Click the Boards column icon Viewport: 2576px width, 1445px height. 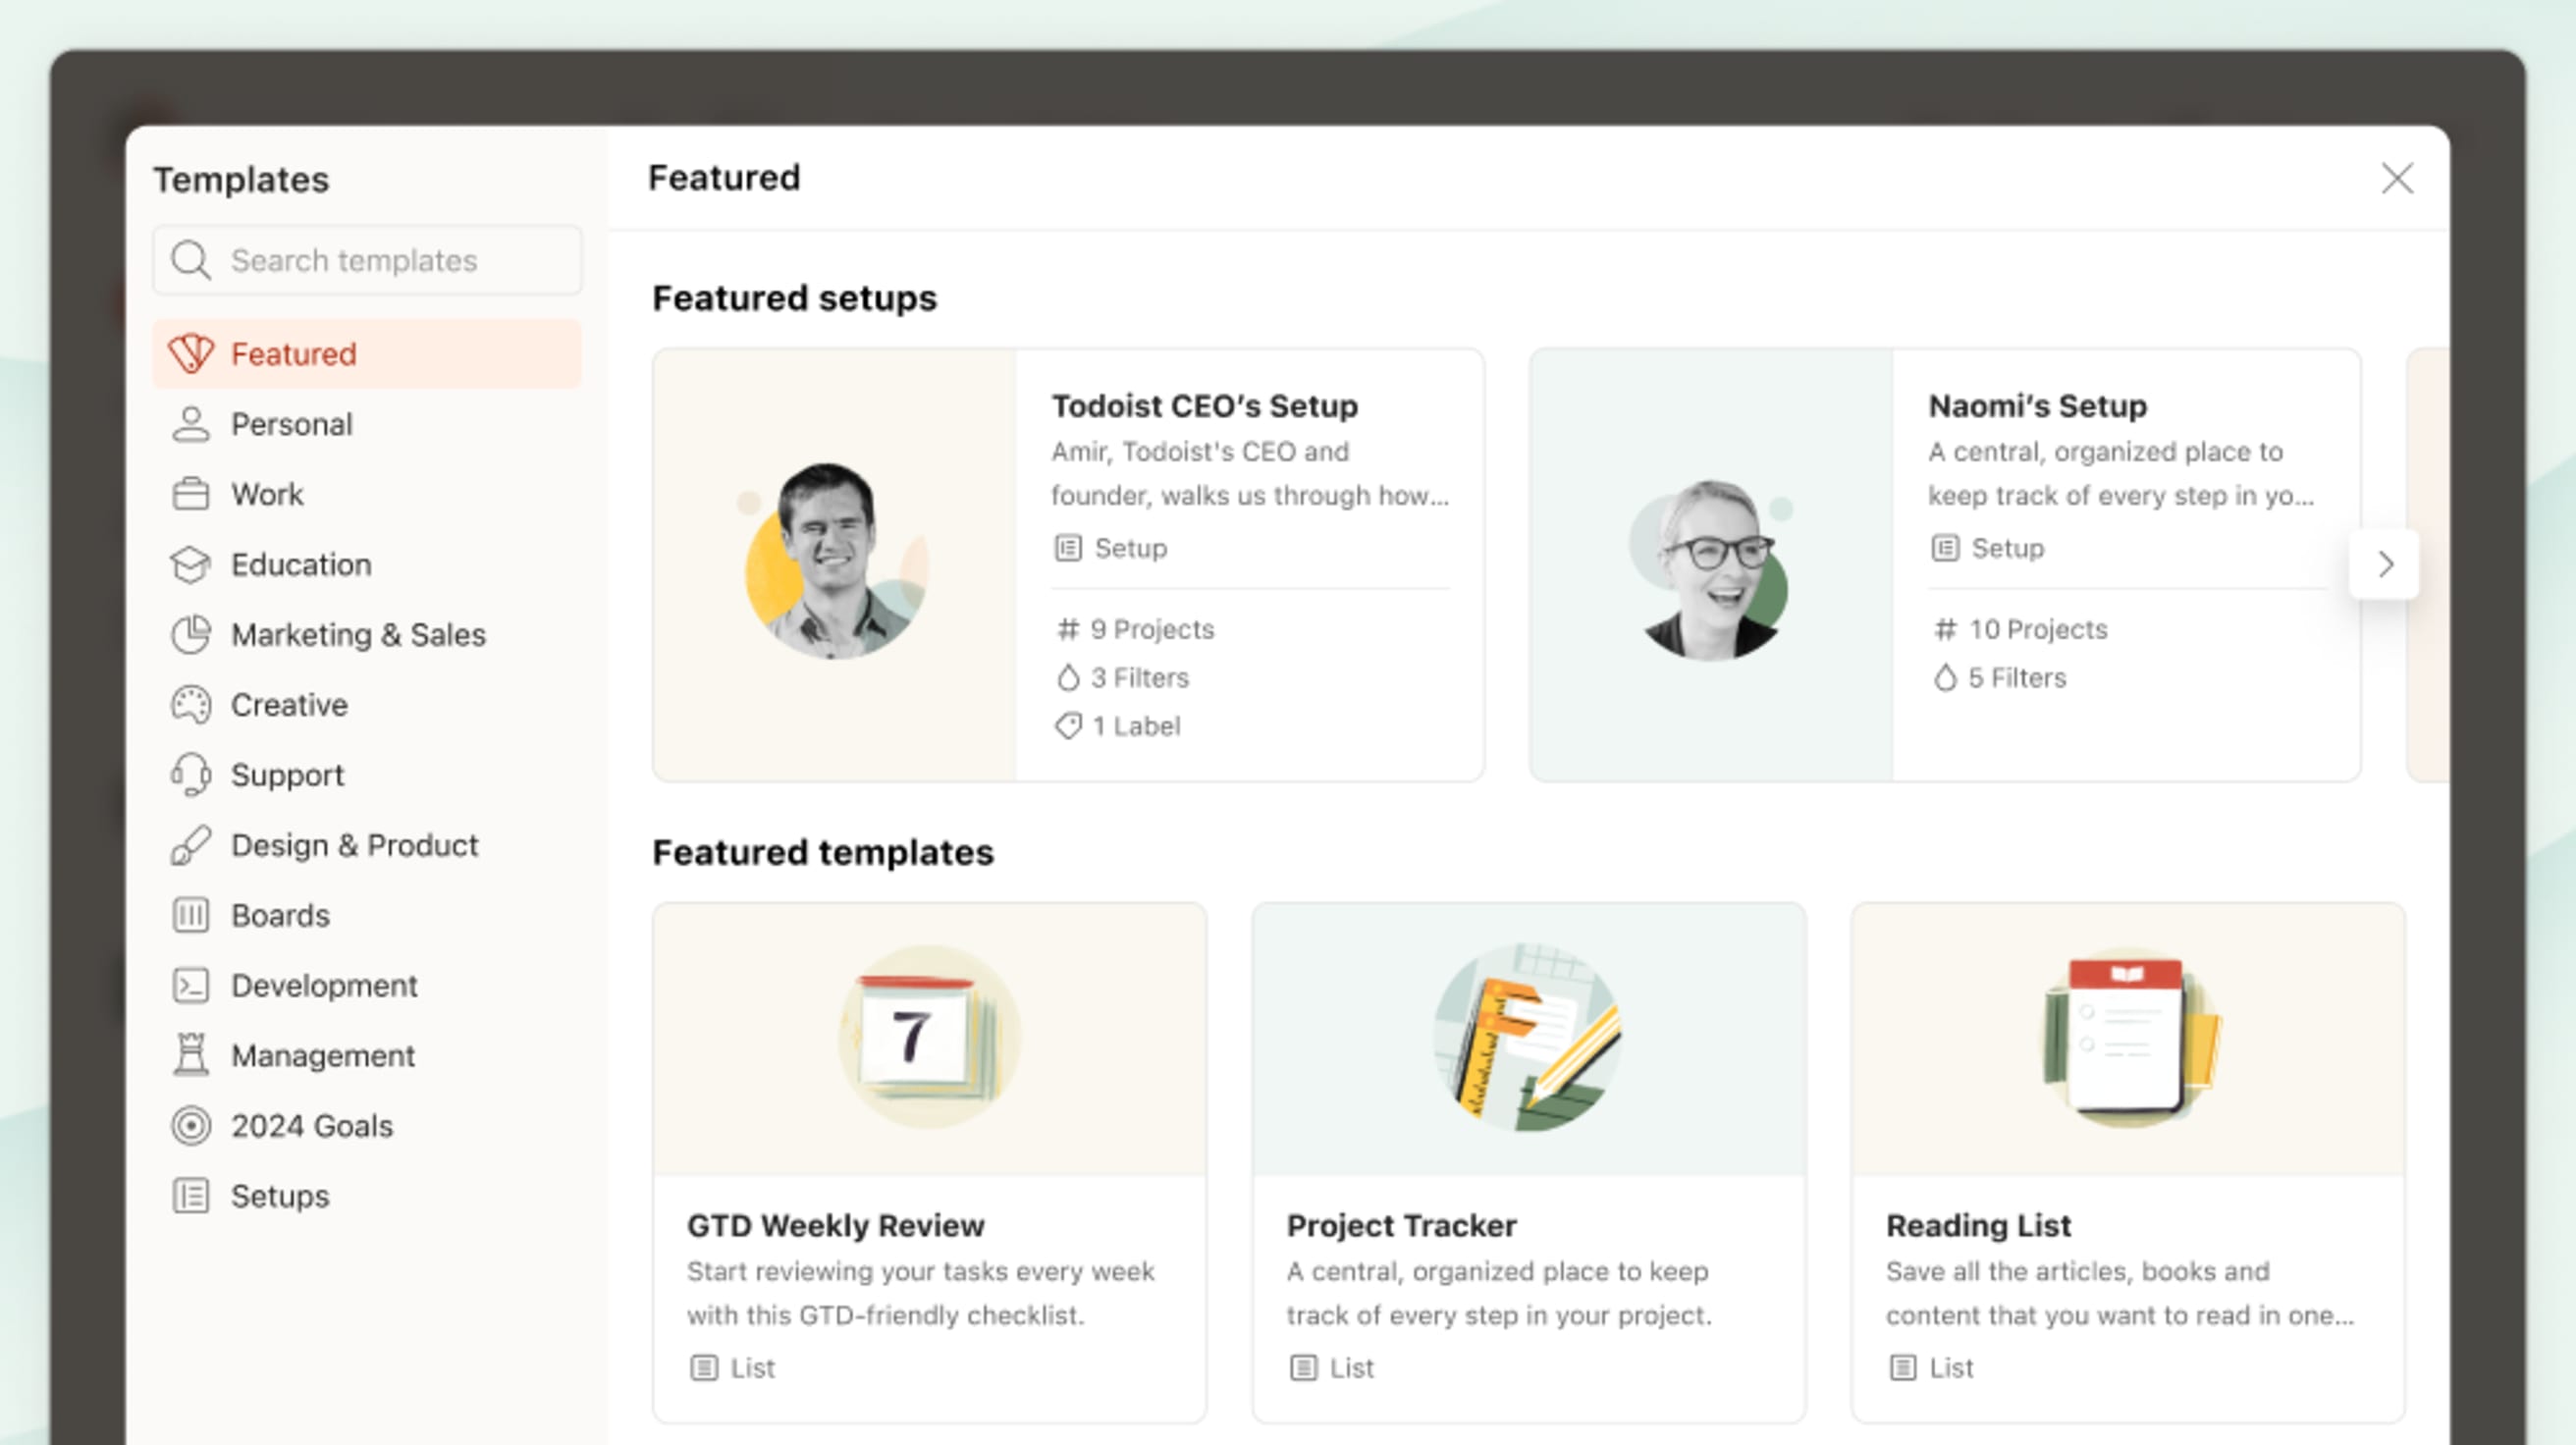[x=191, y=915]
